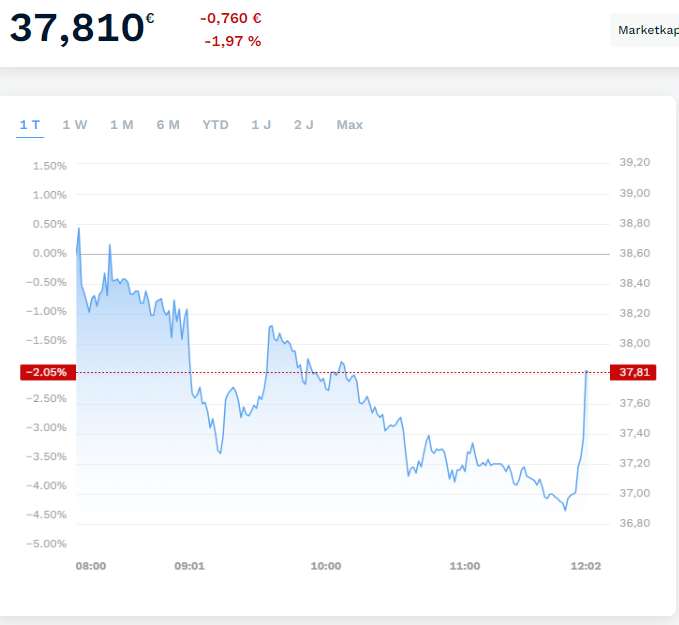This screenshot has height=625, width=679.
Task: Click the -0,760 € change value
Action: coord(231,18)
